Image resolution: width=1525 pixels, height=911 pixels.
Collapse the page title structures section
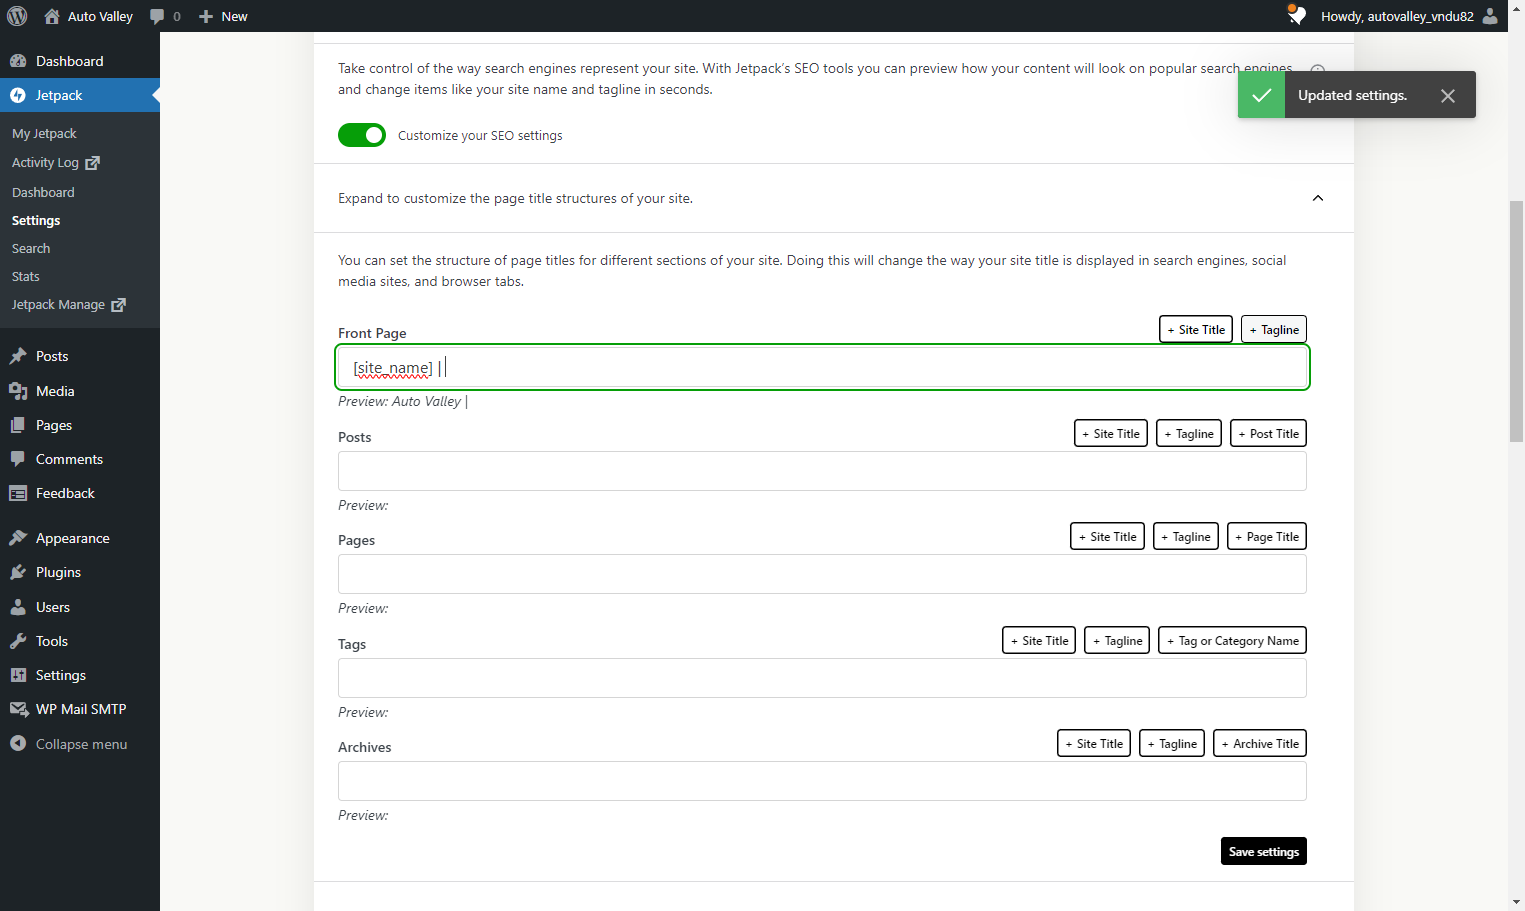pos(1318,198)
